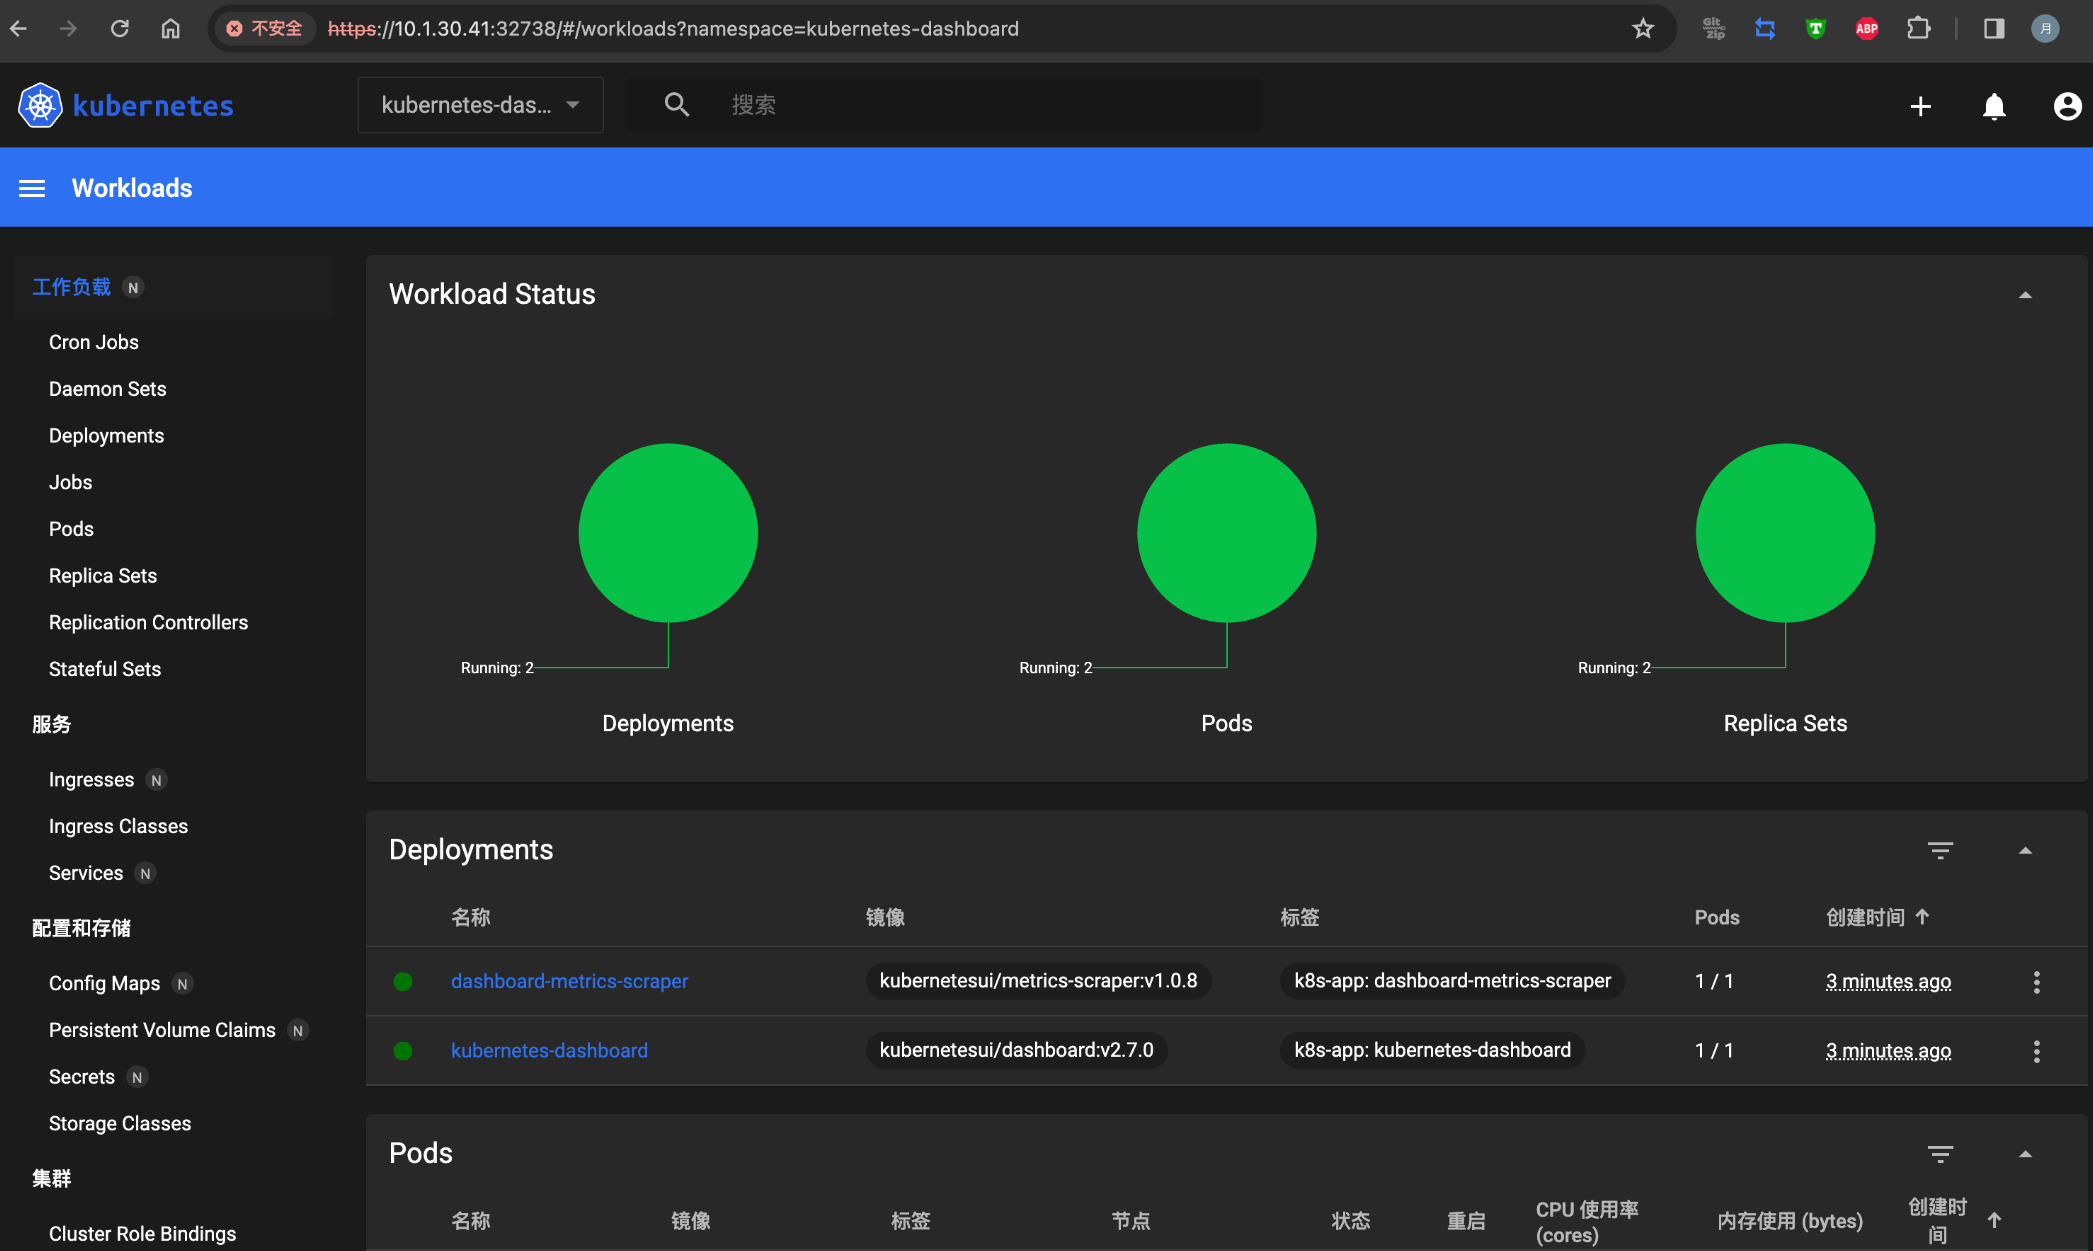Screen dimensions: 2093x1251
Task: Open notifications bell
Action: [1994, 106]
